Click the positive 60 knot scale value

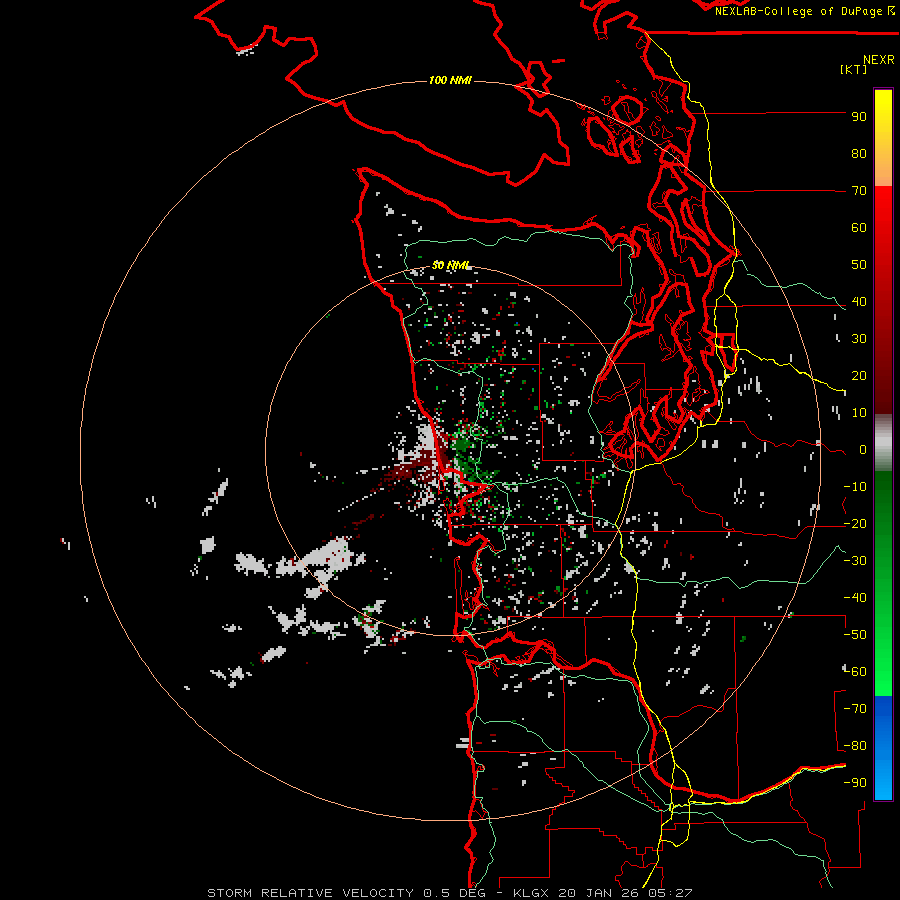[x=859, y=228]
